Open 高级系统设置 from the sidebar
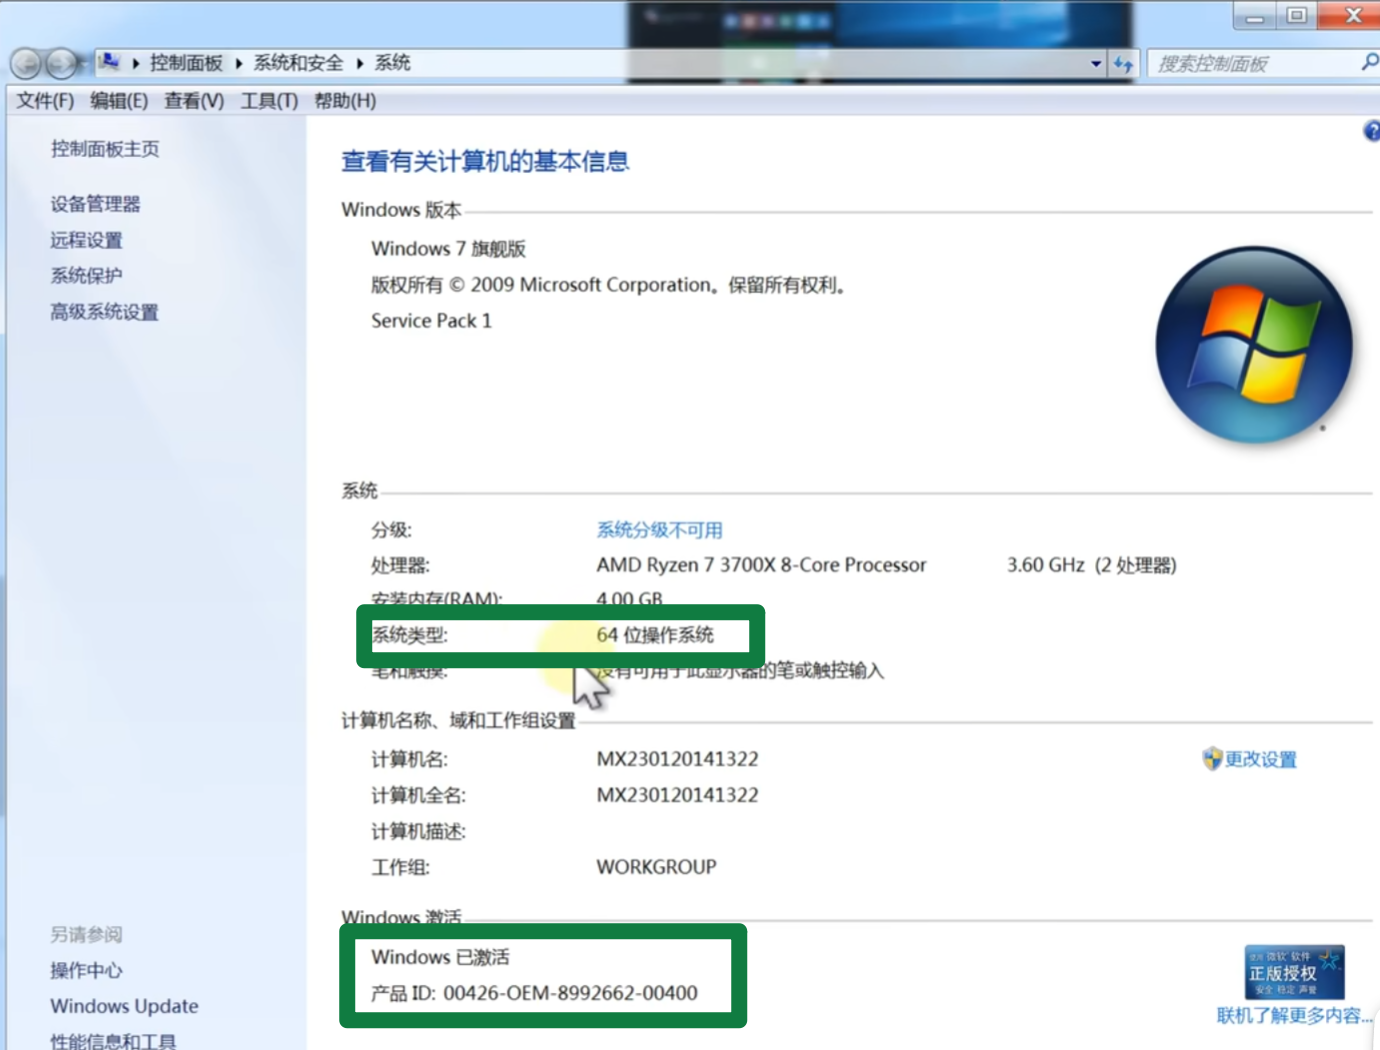Image resolution: width=1380 pixels, height=1050 pixels. pyautogui.click(x=104, y=312)
